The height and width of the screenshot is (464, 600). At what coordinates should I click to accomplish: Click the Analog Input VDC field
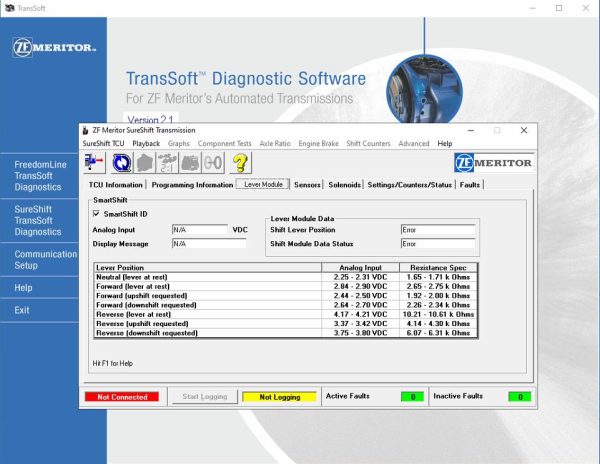pos(200,230)
